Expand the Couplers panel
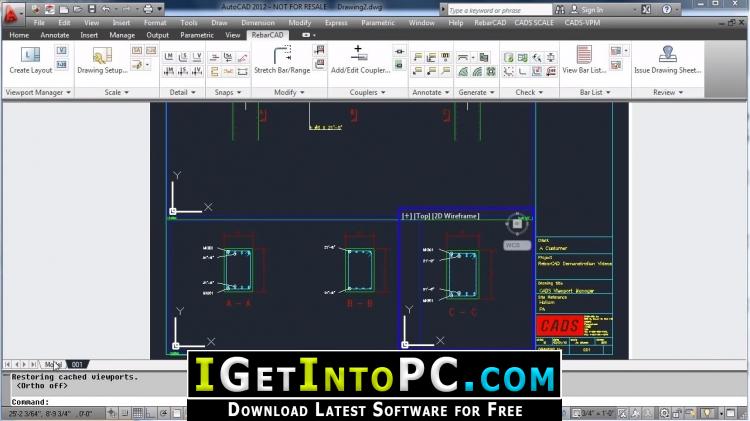The width and height of the screenshot is (750, 421). pos(367,92)
